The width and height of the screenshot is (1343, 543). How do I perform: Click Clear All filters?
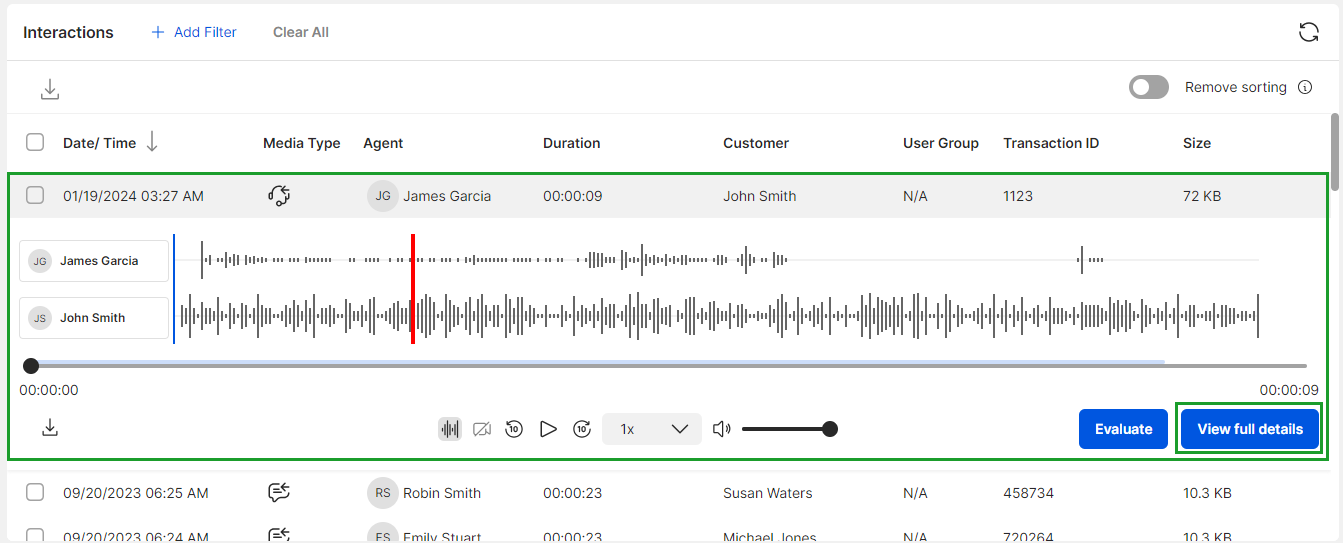click(x=301, y=32)
